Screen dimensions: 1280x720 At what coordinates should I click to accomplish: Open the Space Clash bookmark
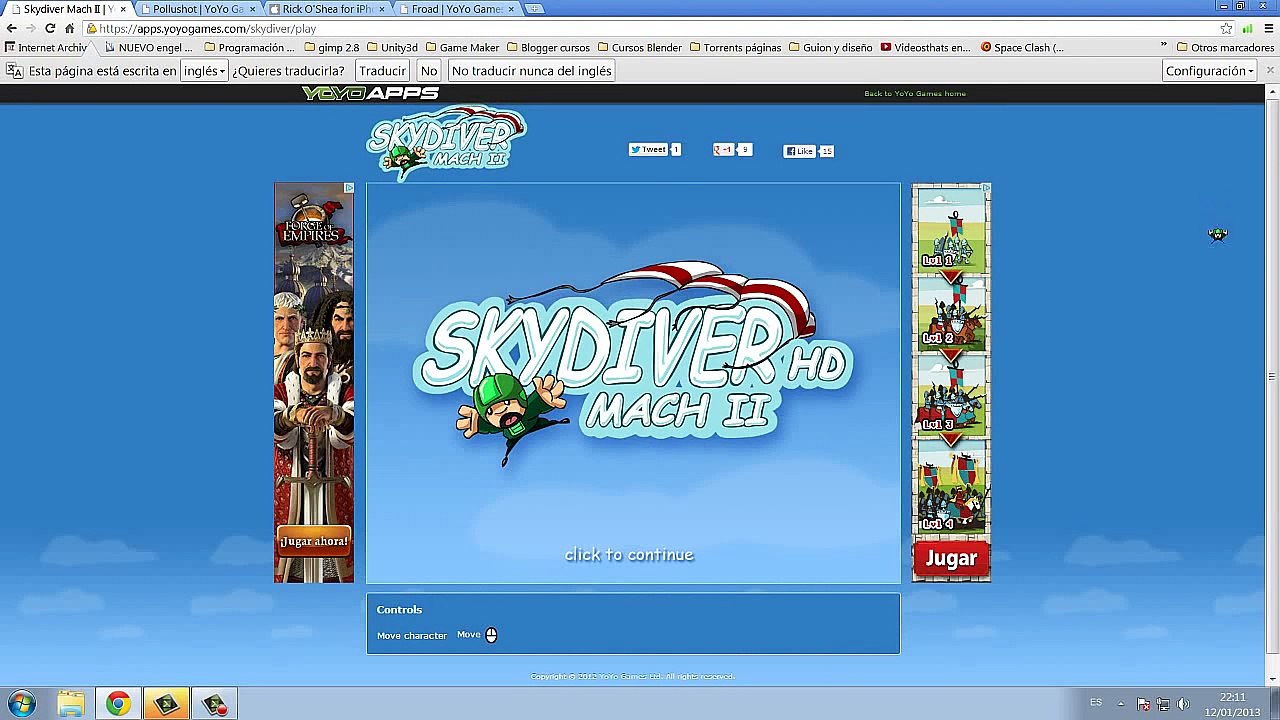point(1022,47)
